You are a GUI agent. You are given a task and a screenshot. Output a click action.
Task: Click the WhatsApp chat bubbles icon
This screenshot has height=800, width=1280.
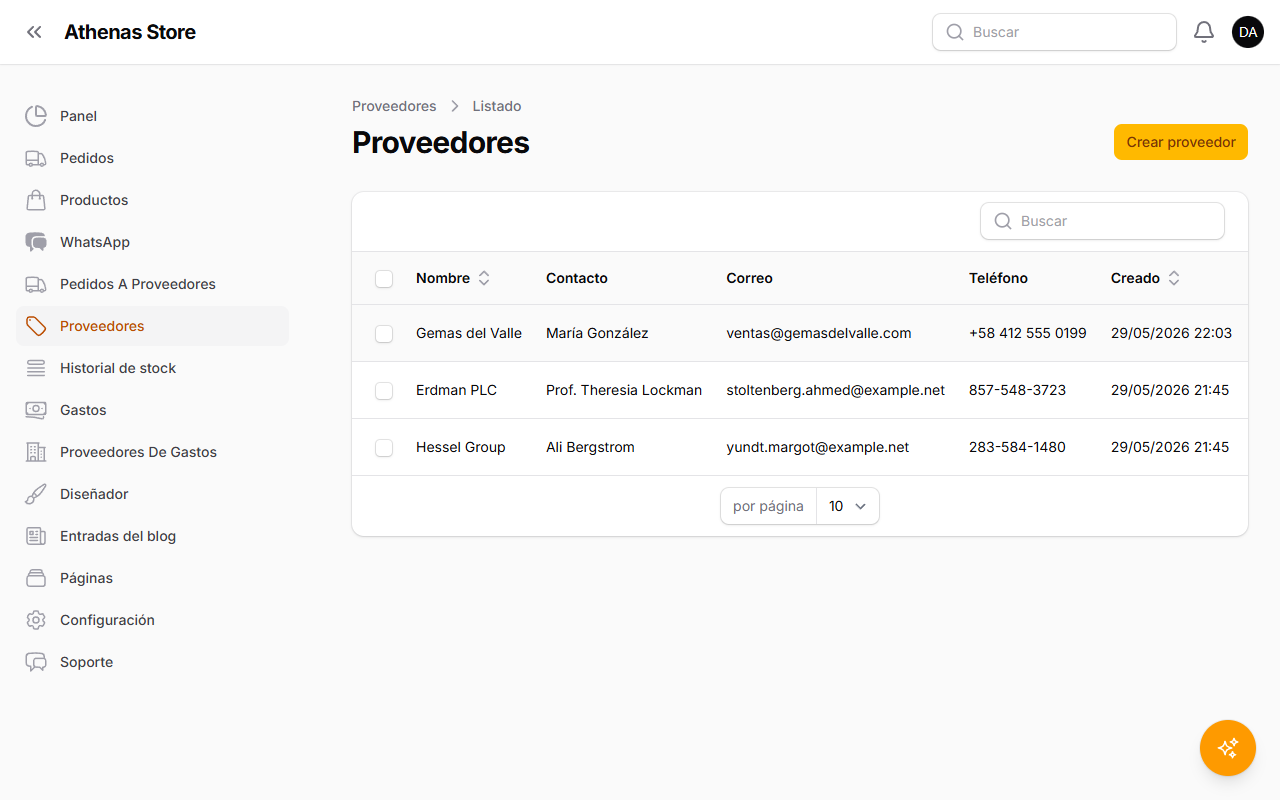coord(36,242)
